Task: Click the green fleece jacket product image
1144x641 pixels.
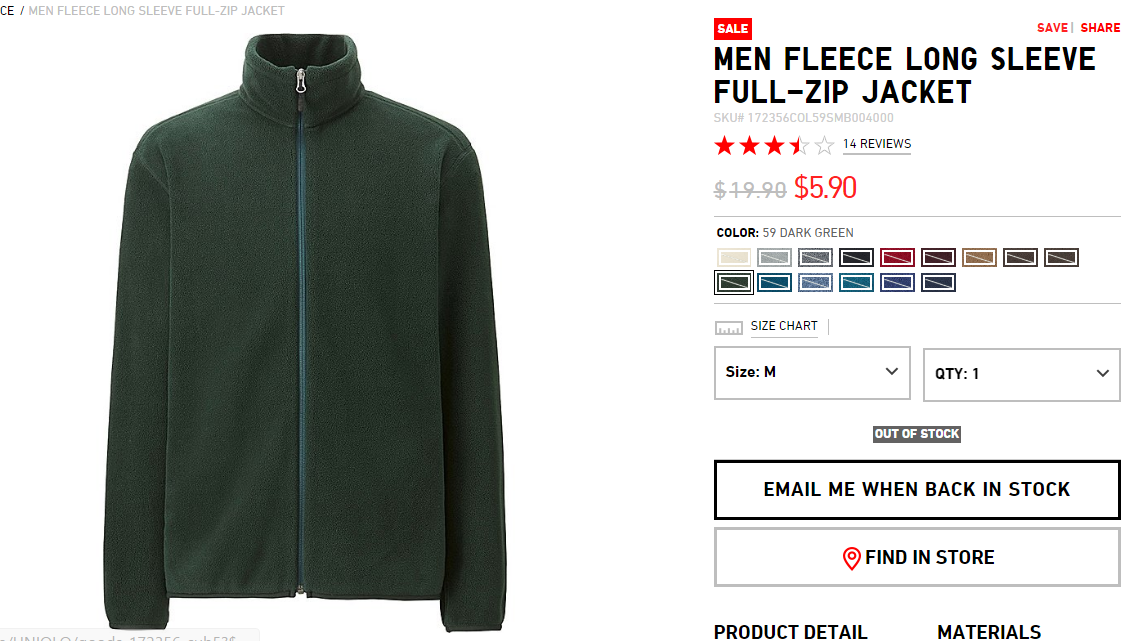Action: [304, 332]
